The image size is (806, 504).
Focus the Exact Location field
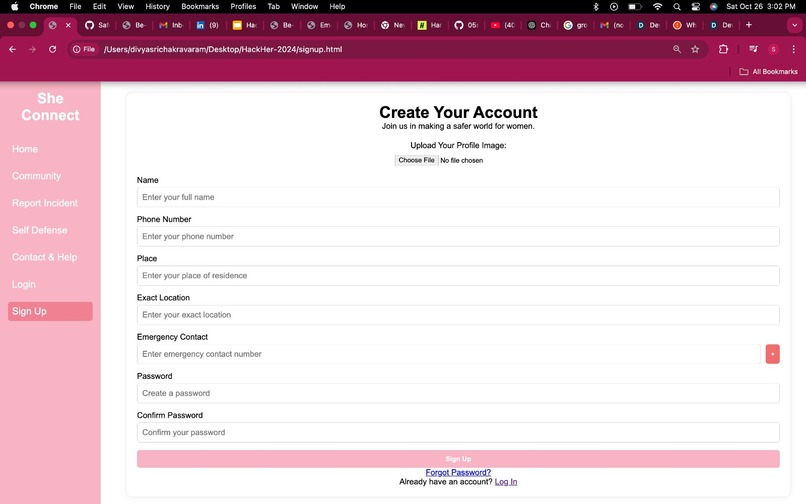tap(458, 315)
